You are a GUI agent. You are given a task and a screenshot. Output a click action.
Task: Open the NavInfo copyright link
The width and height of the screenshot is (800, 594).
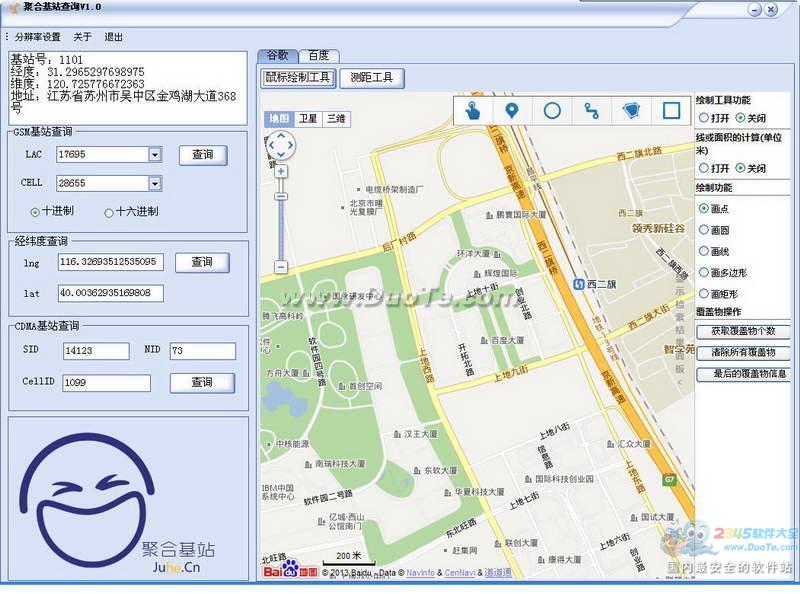[420, 573]
